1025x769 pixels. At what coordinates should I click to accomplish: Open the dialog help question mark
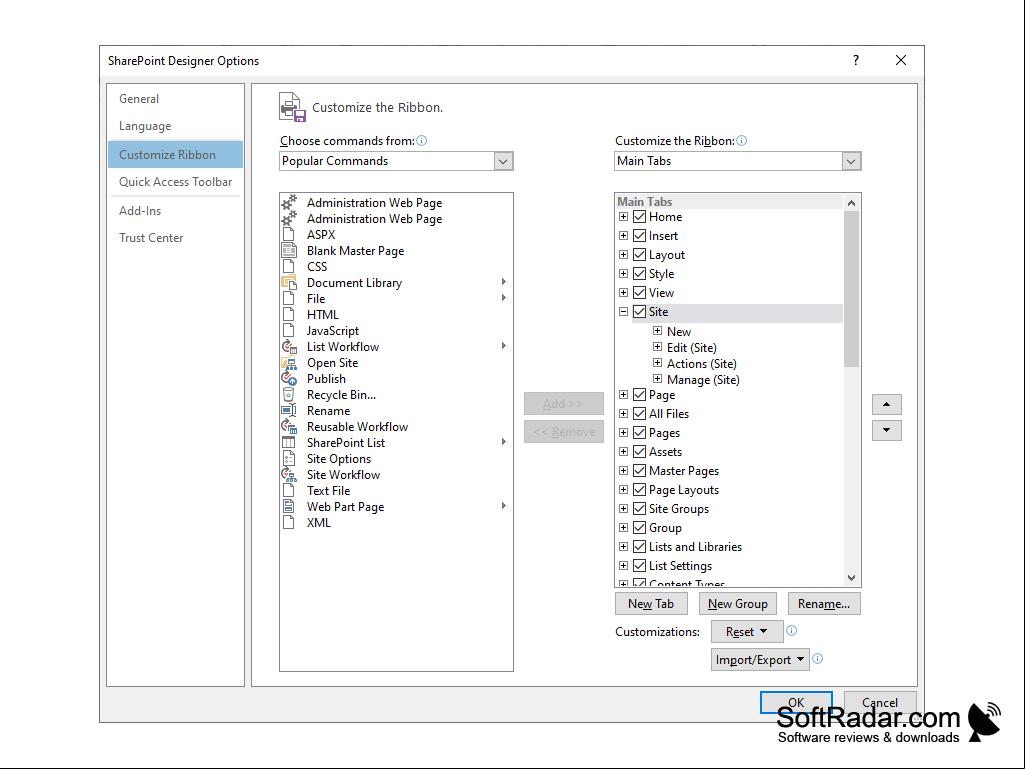tap(856, 60)
